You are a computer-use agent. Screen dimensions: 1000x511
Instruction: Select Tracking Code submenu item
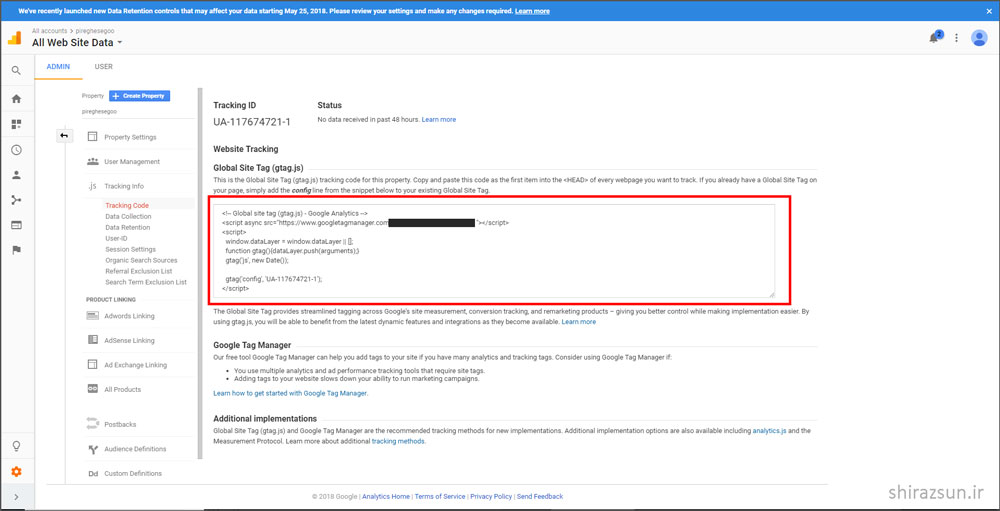point(127,205)
